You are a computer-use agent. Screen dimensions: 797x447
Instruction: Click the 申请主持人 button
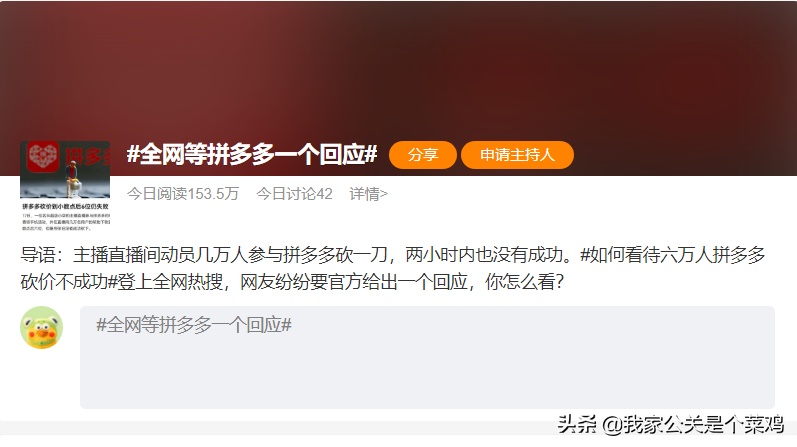point(517,155)
